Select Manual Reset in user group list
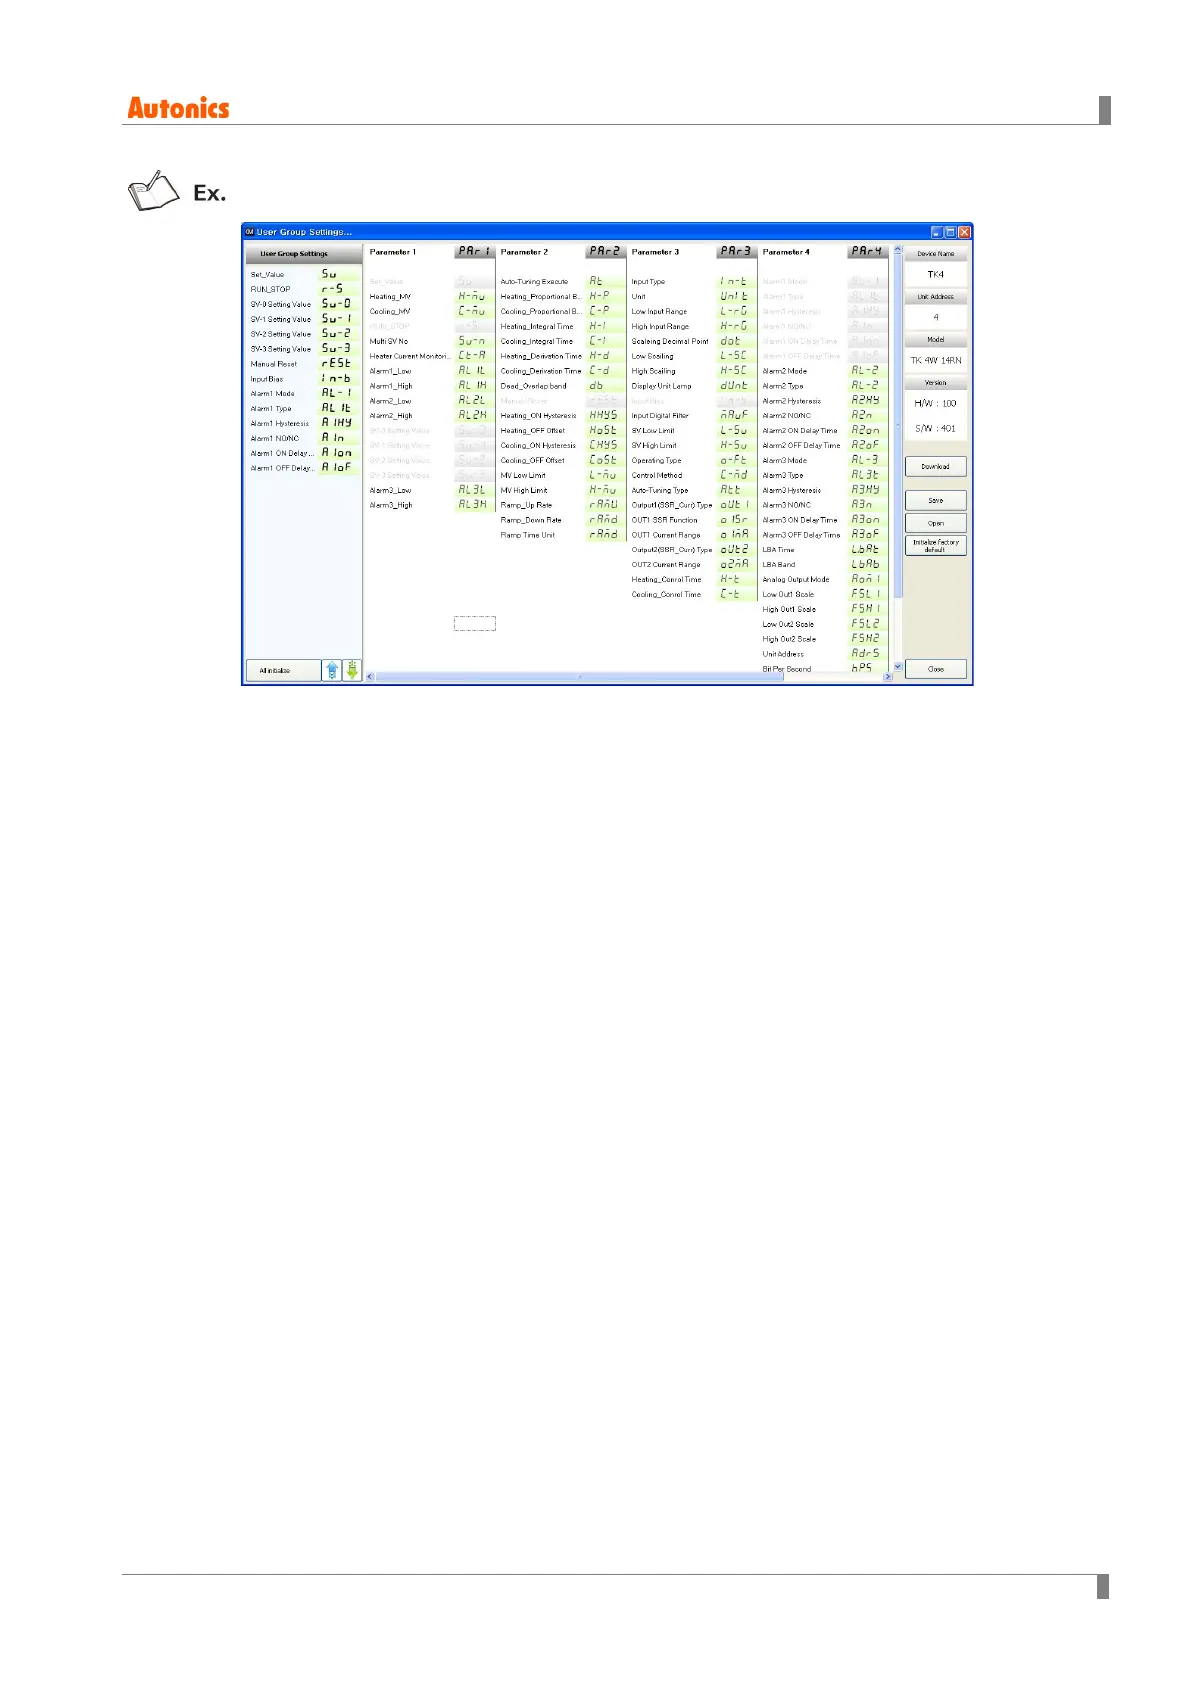Image resolution: width=1191 pixels, height=1684 pixels. [x=303, y=364]
